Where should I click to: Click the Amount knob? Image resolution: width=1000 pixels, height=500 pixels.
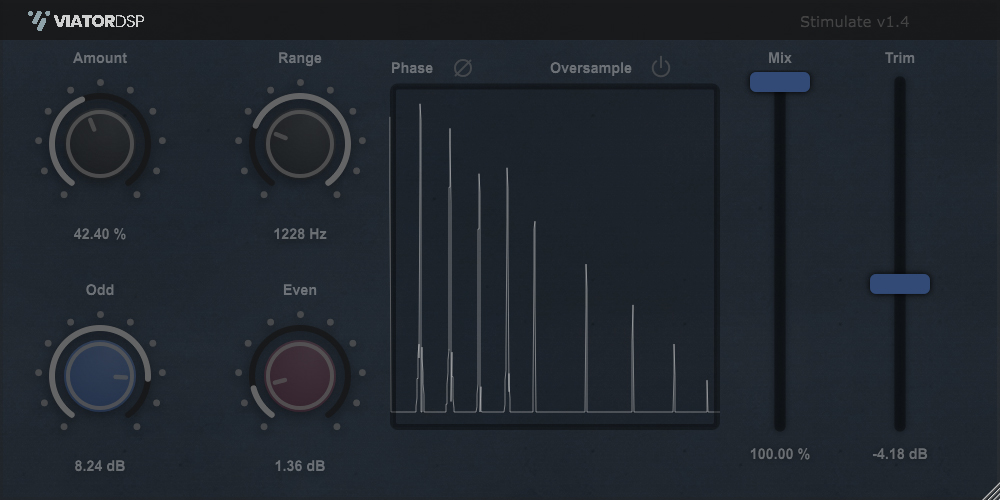point(100,143)
